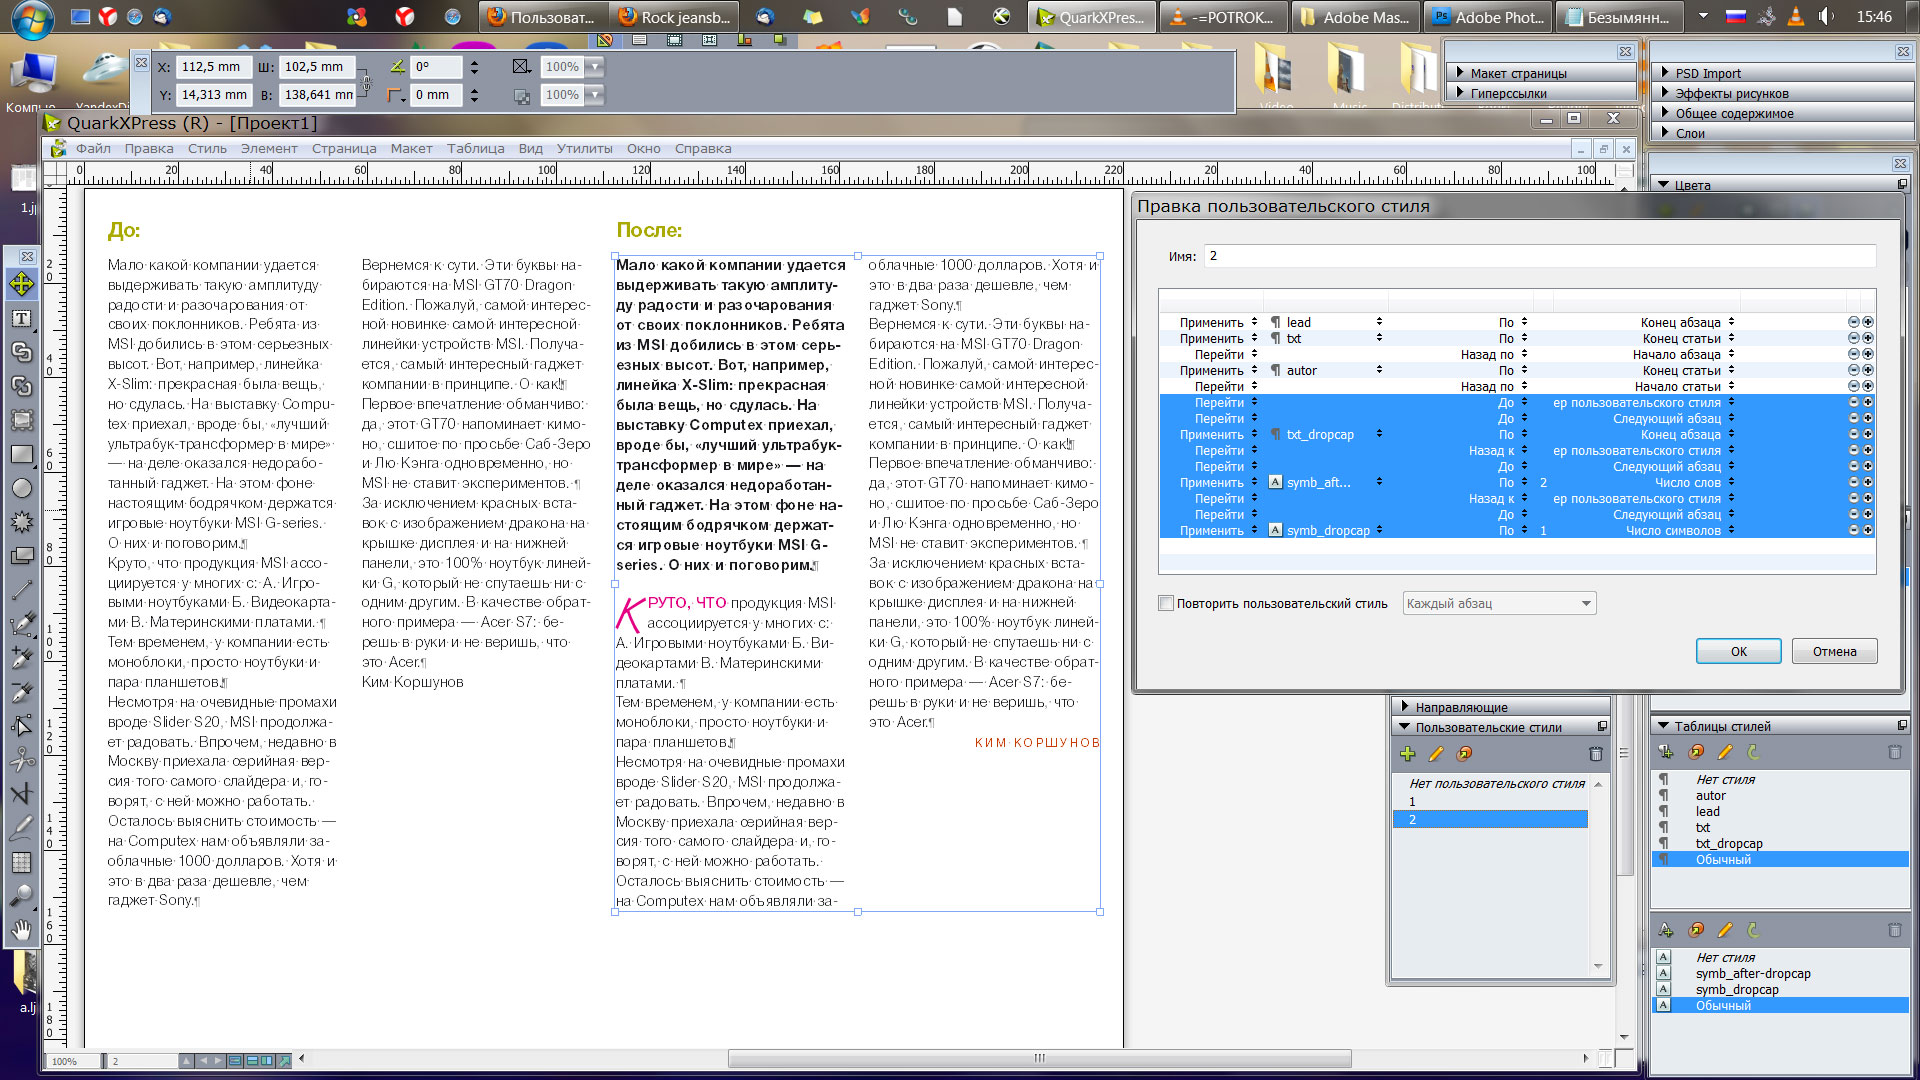This screenshot has height=1080, width=1920.
Task: Open the Файл menu
Action: pyautogui.click(x=93, y=148)
